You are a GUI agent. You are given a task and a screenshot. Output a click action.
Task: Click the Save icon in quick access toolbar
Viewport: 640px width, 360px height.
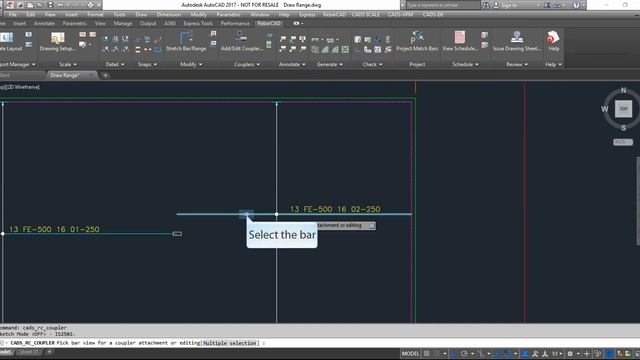click(50, 5)
